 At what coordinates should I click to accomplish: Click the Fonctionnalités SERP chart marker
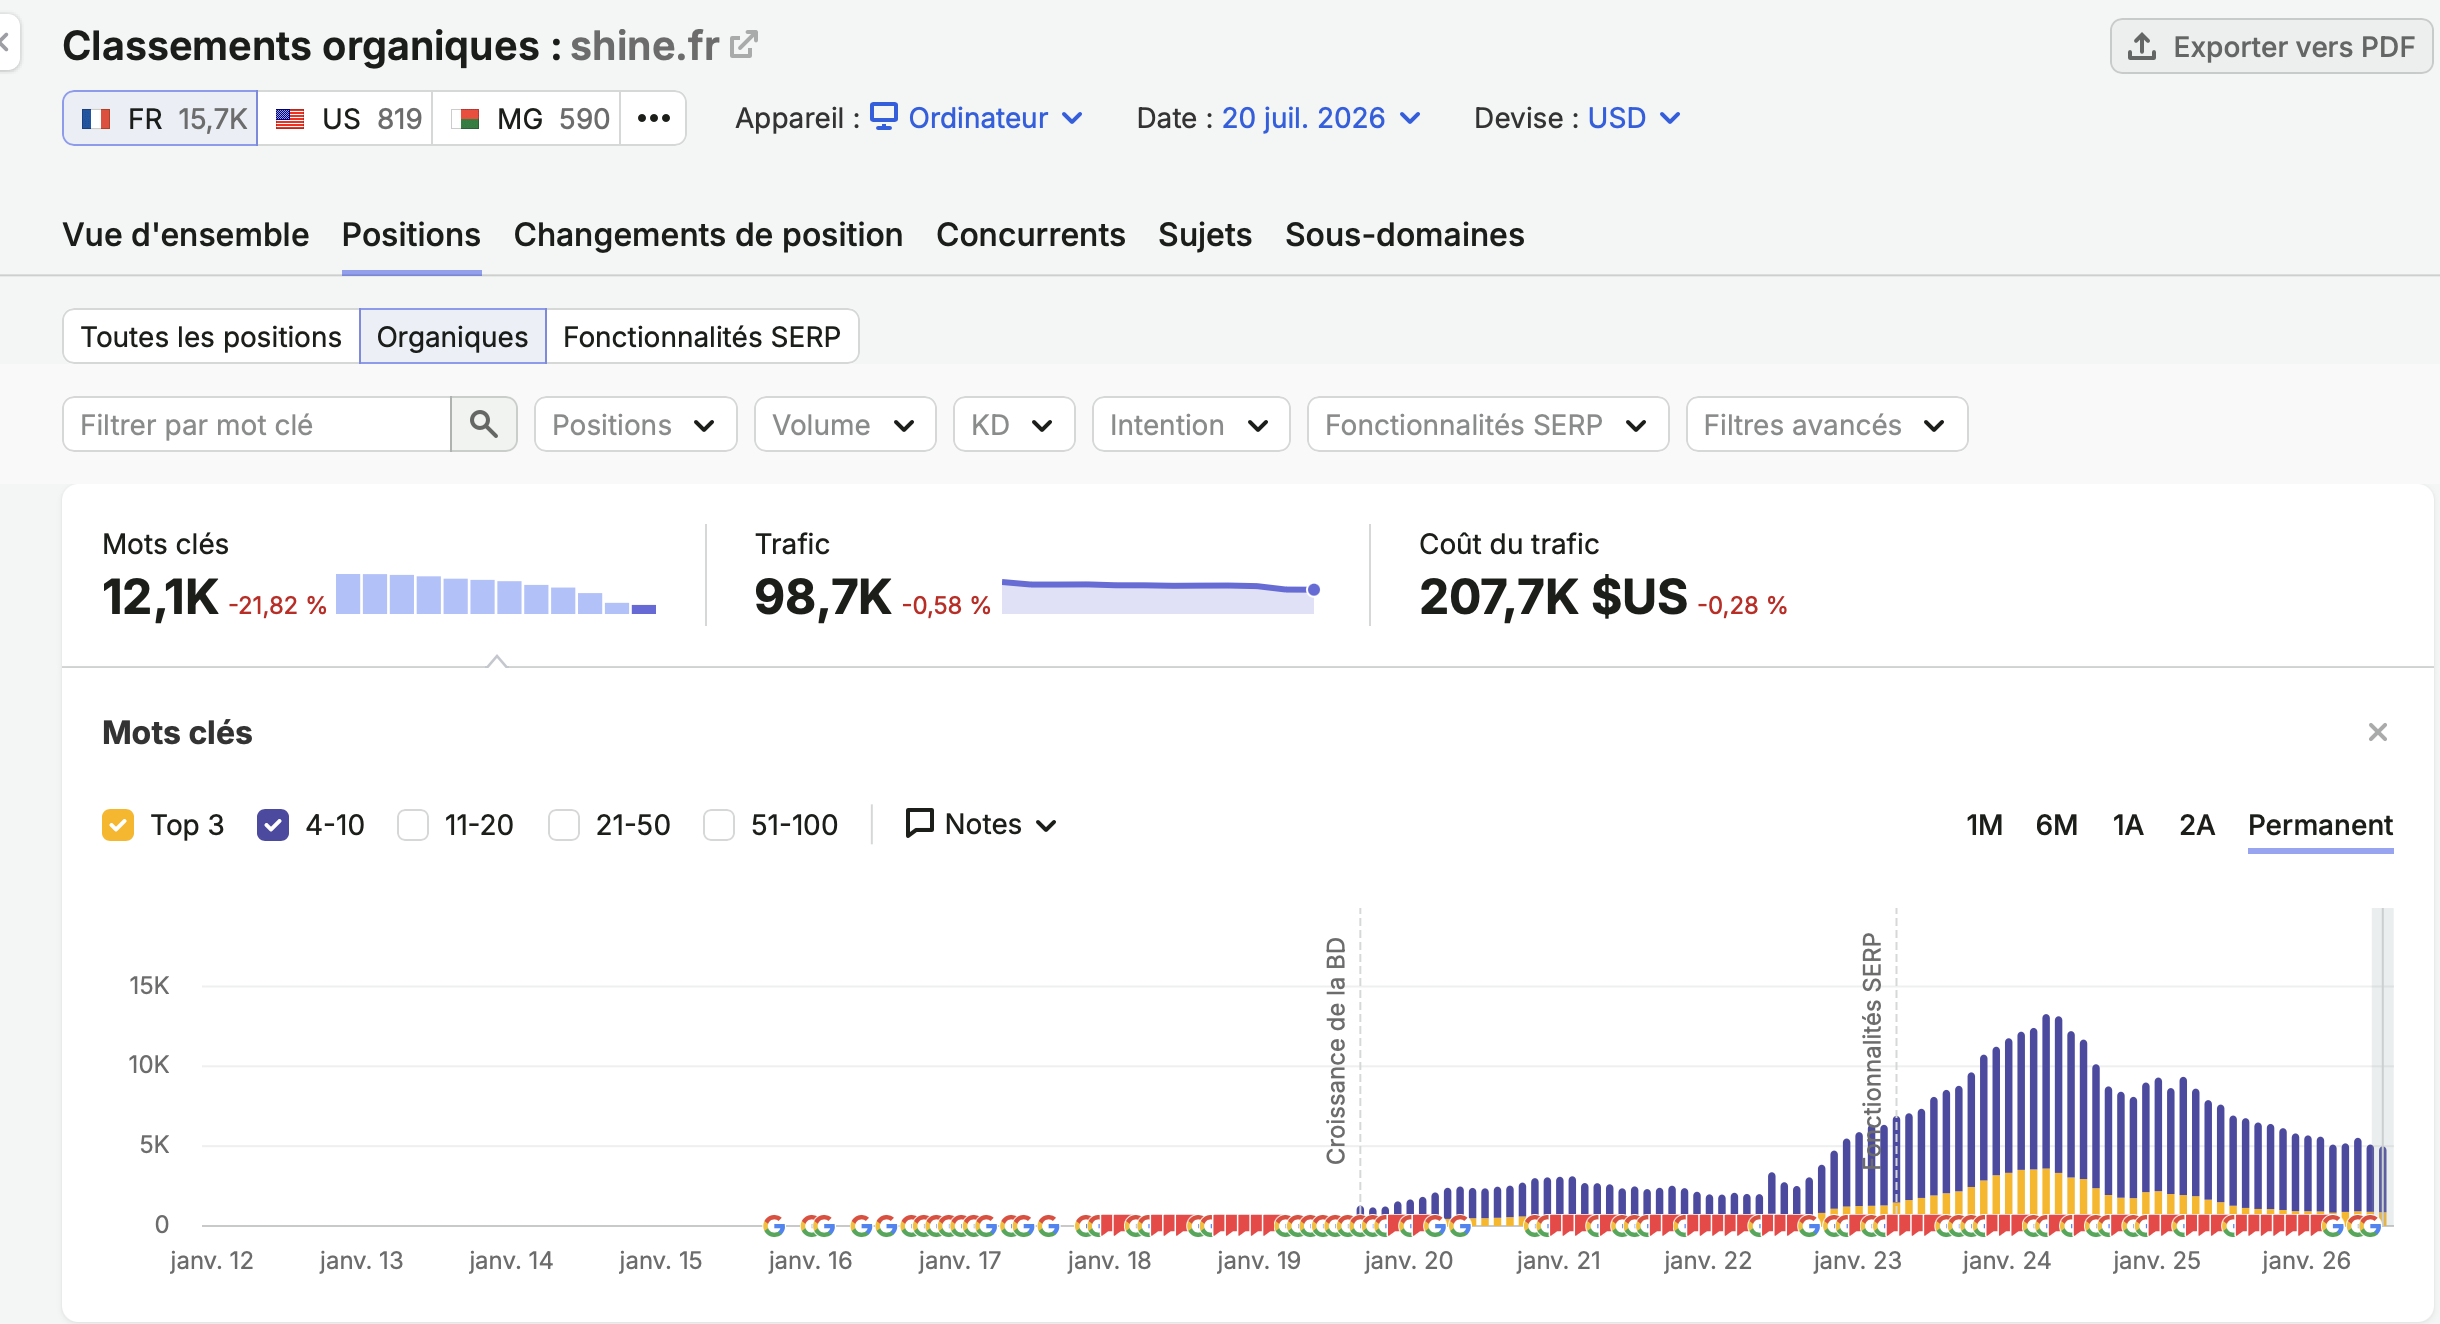click(1872, 1051)
